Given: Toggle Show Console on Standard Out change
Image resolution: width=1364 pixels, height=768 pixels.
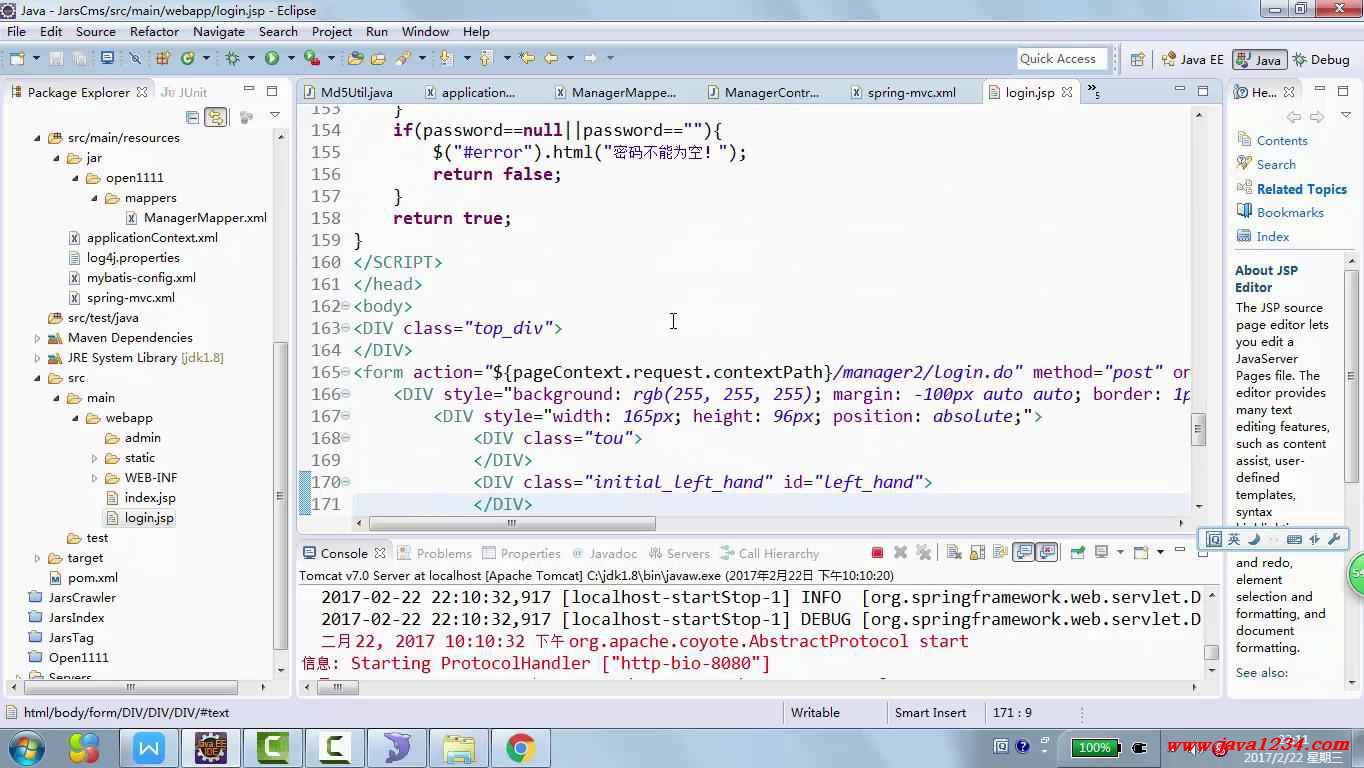Looking at the screenshot, I should pos(1024,552).
